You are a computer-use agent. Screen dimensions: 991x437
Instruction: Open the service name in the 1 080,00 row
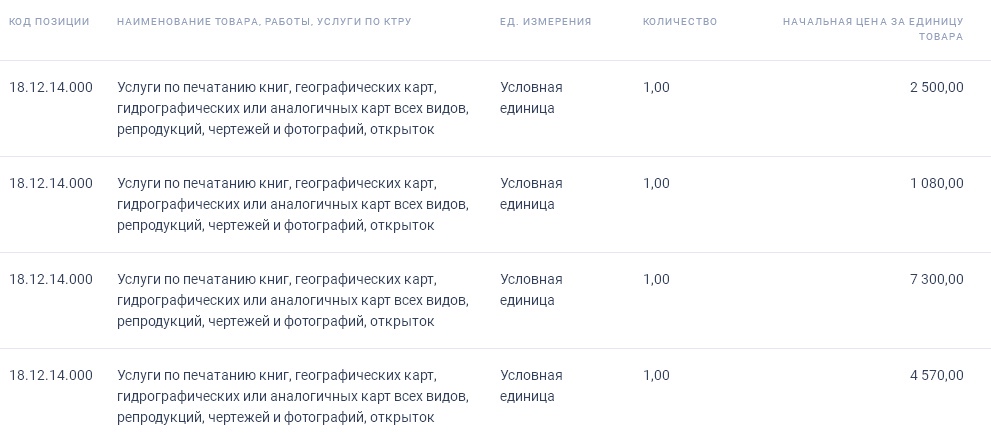(292, 204)
